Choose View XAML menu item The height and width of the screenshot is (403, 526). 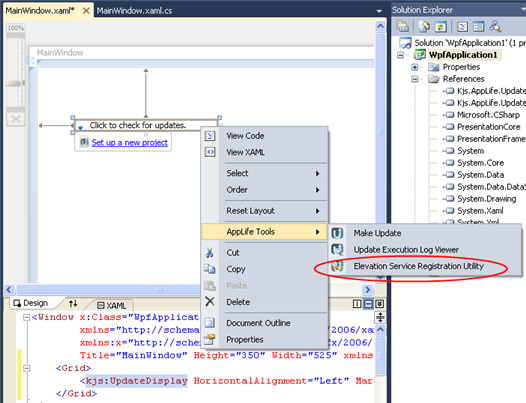264,152
